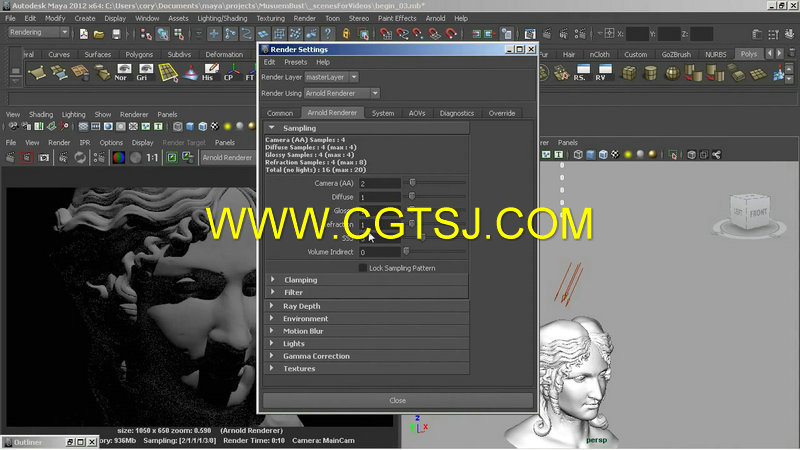The height and width of the screenshot is (450, 800).
Task: Expand the Lights section
Action: click(x=271, y=343)
